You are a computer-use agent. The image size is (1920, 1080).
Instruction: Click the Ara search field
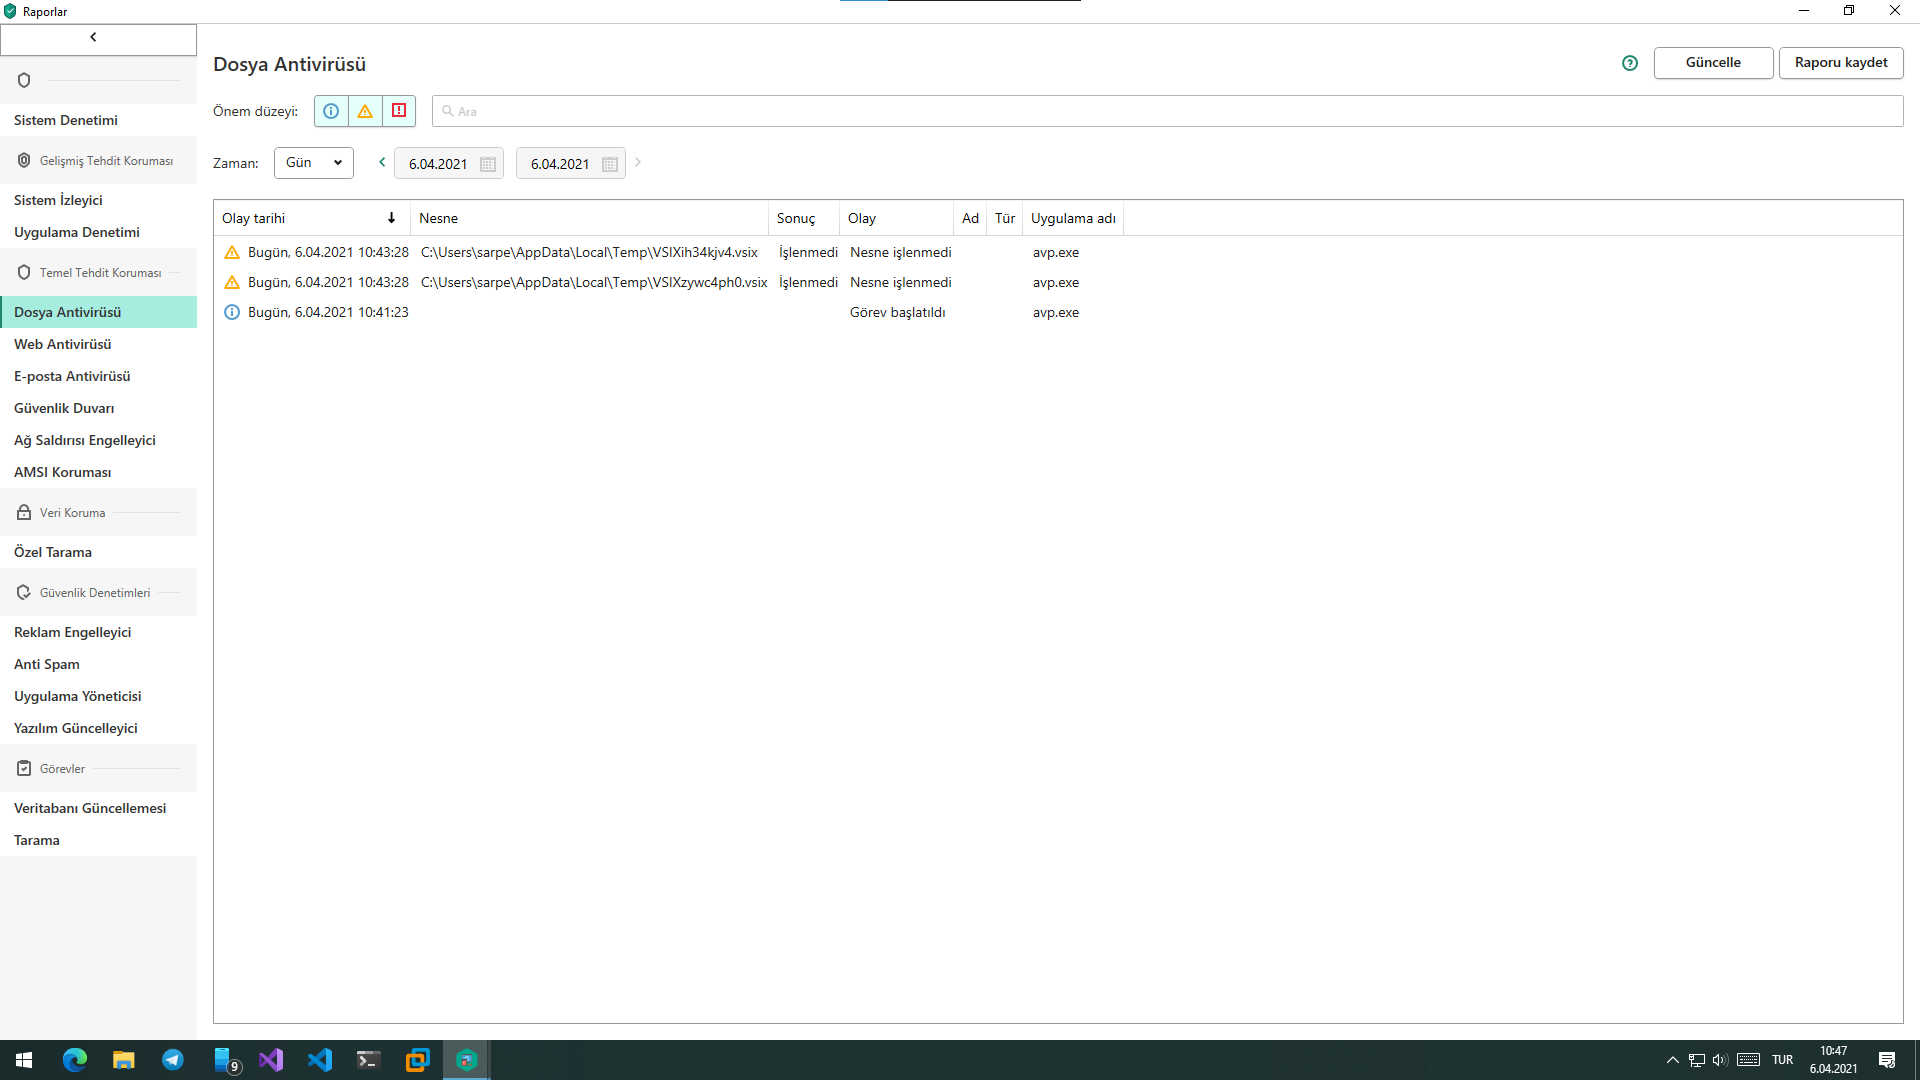[x=1166, y=111]
